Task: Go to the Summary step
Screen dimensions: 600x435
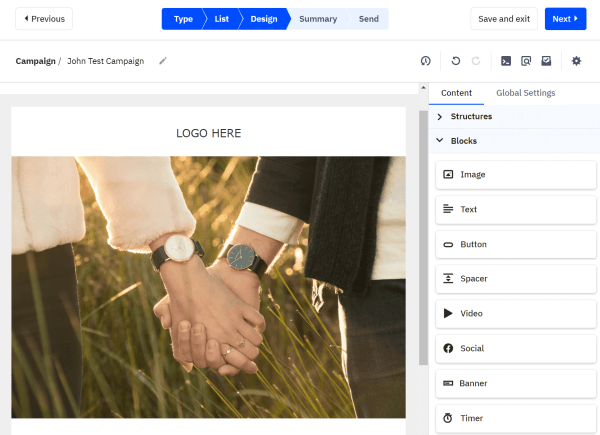Action: tap(318, 19)
